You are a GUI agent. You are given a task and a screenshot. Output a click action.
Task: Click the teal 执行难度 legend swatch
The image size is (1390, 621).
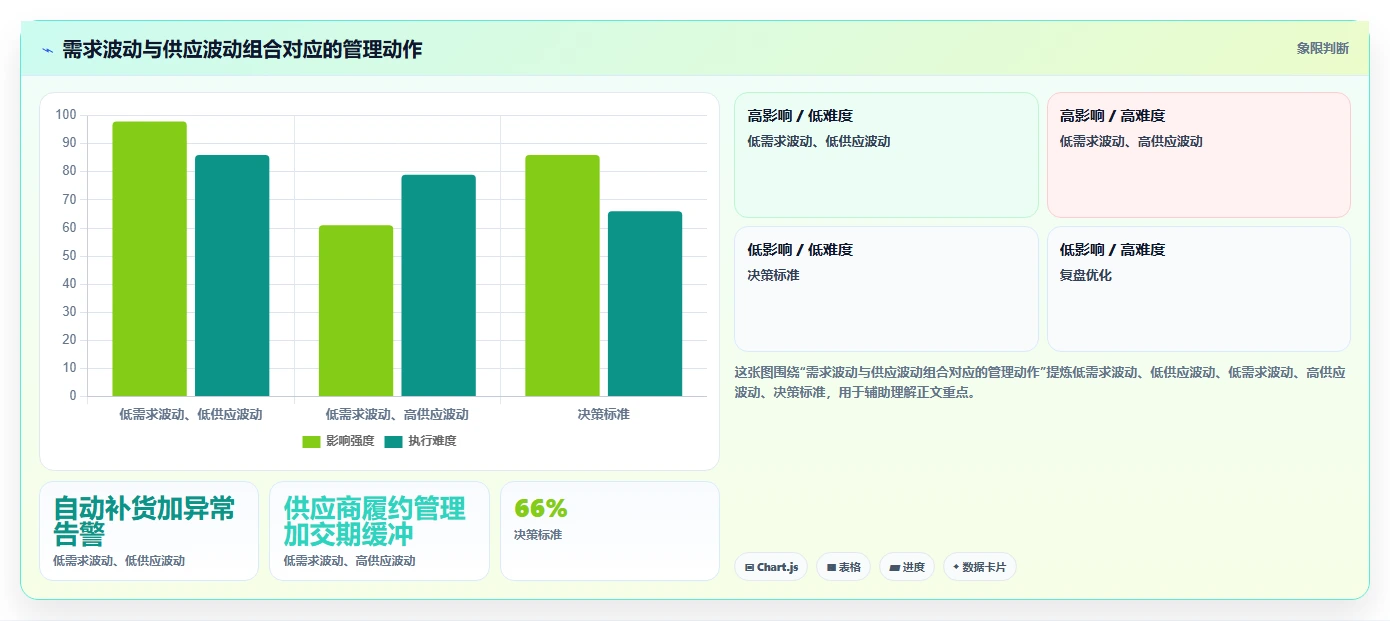click(394, 442)
